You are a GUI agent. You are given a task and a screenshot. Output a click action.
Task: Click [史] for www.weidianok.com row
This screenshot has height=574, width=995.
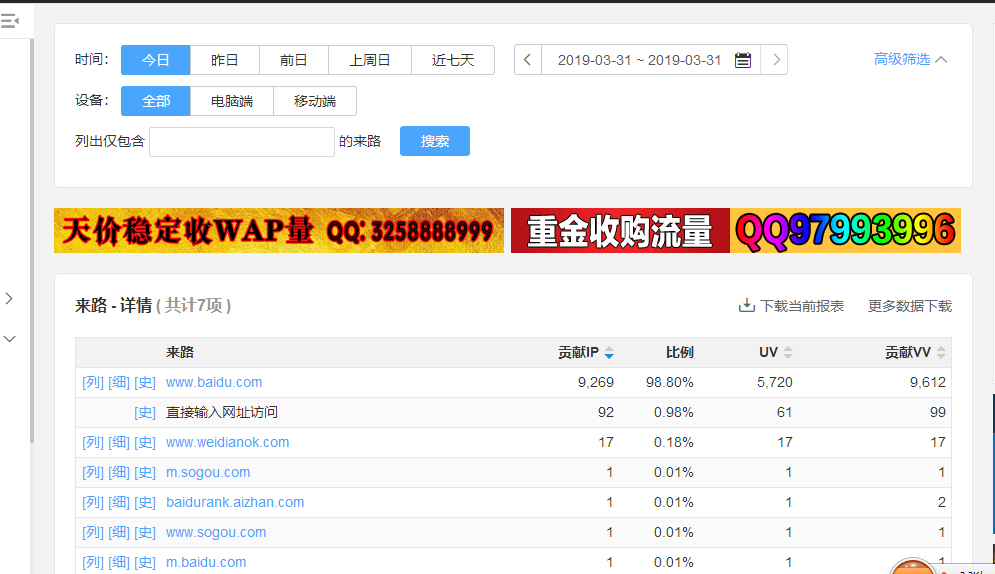(x=145, y=442)
